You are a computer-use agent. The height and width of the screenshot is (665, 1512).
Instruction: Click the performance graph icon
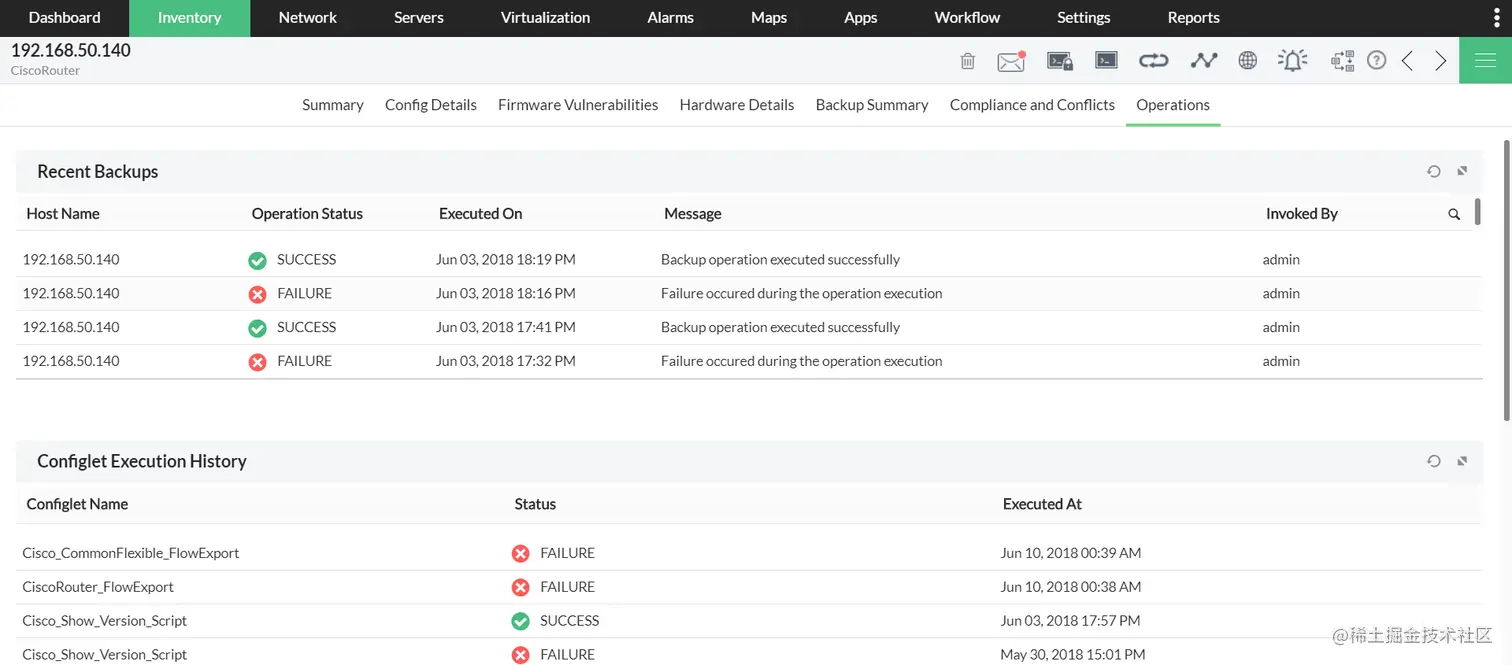pos(1203,60)
